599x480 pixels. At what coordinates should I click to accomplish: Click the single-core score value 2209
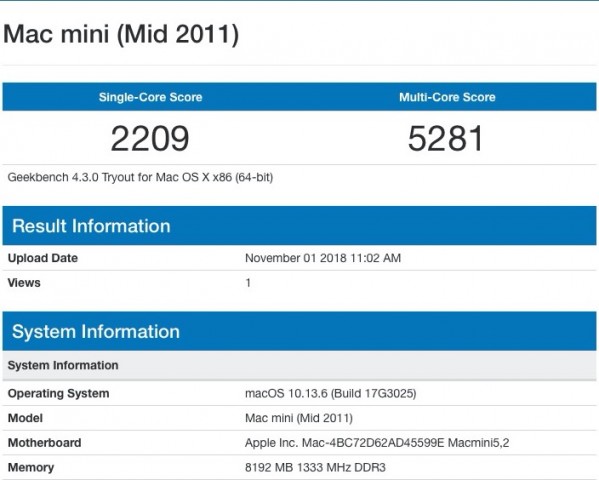click(x=150, y=138)
